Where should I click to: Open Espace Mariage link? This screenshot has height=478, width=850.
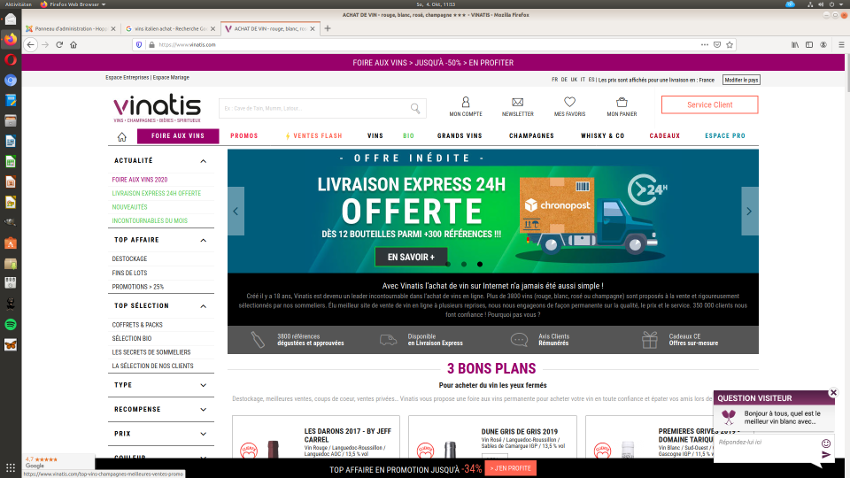(x=171, y=77)
